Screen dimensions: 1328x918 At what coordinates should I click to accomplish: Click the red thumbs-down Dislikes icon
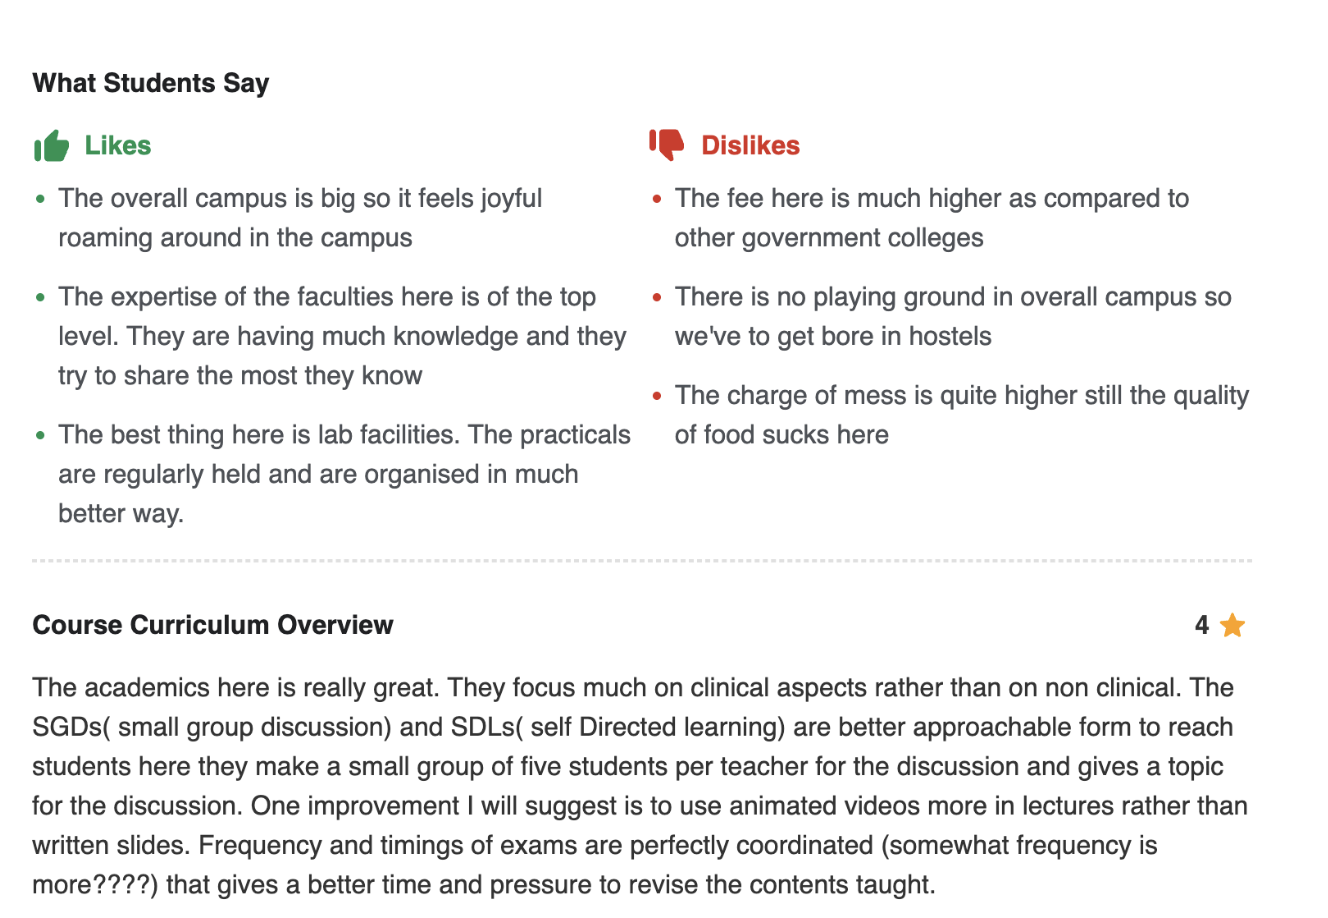667,145
